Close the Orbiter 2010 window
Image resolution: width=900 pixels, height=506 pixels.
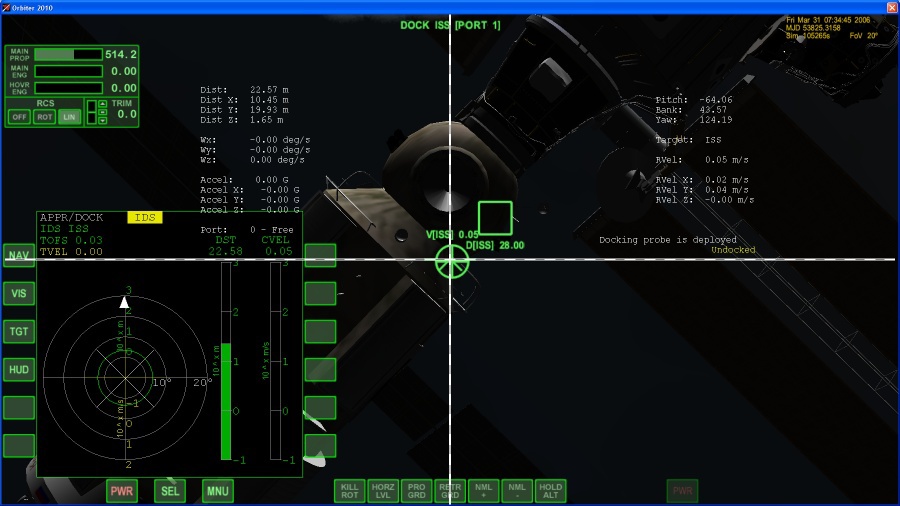pos(893,7)
